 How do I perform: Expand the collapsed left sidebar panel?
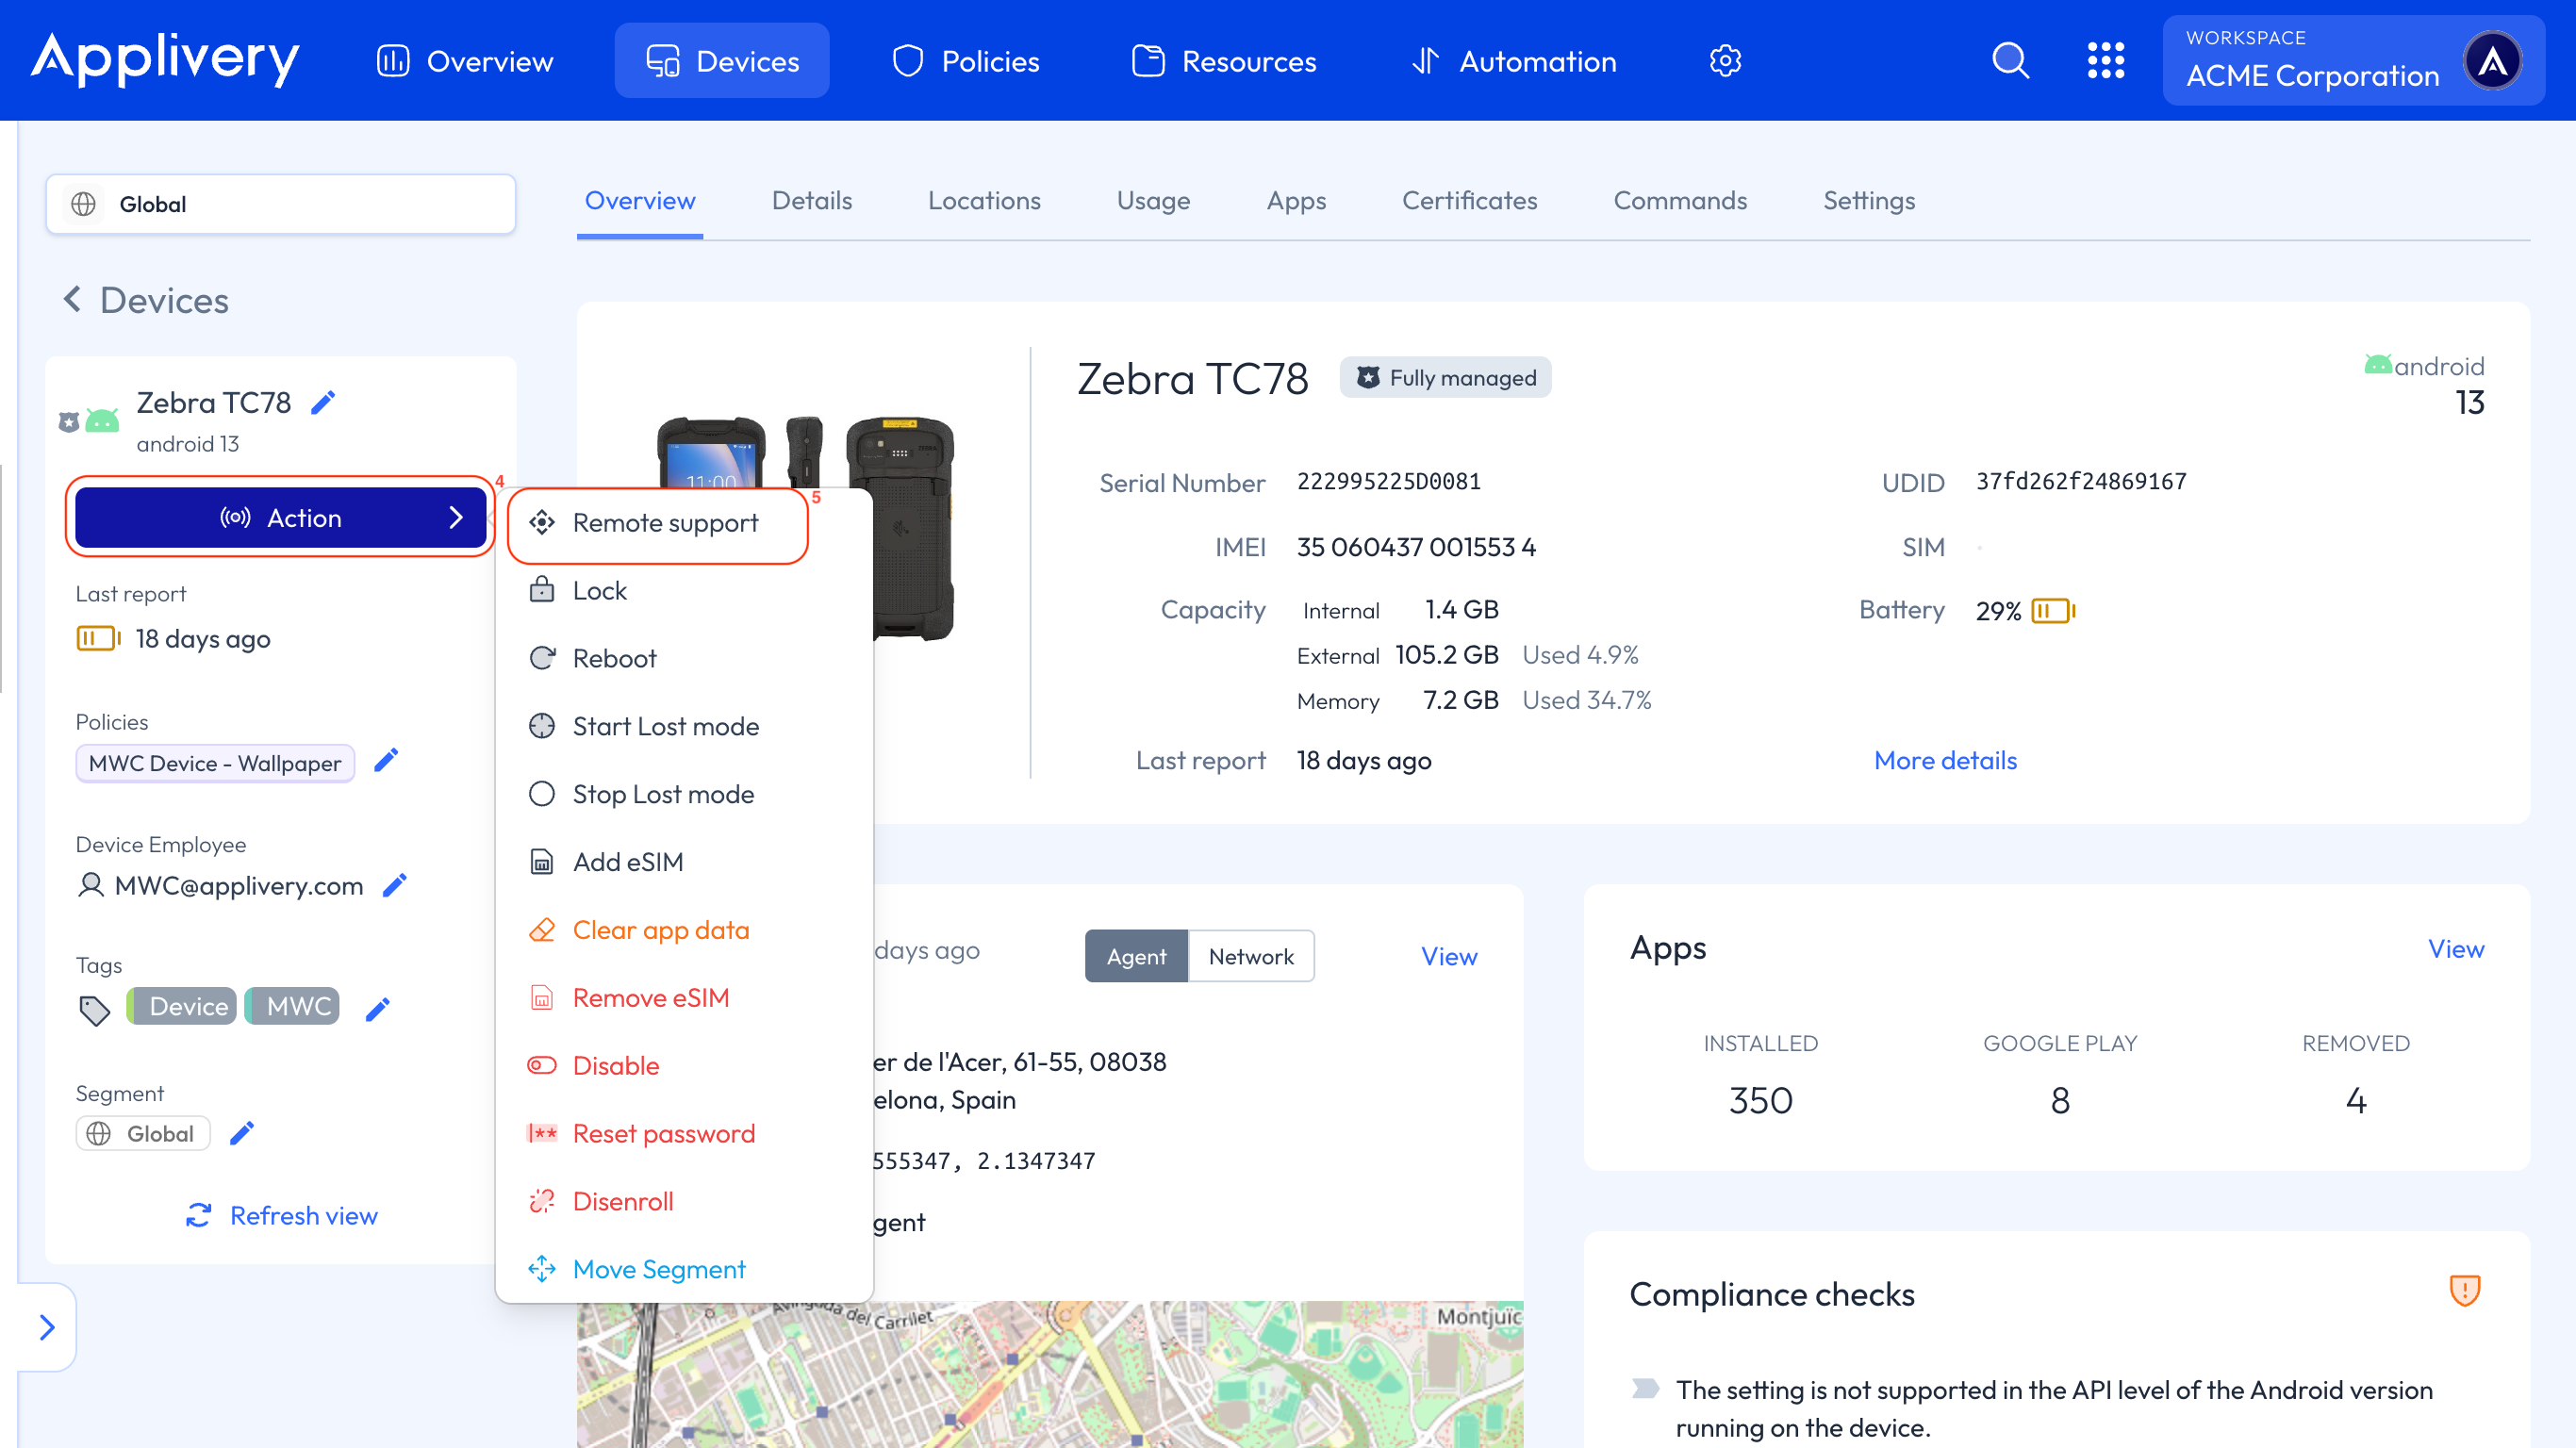coord(46,1327)
